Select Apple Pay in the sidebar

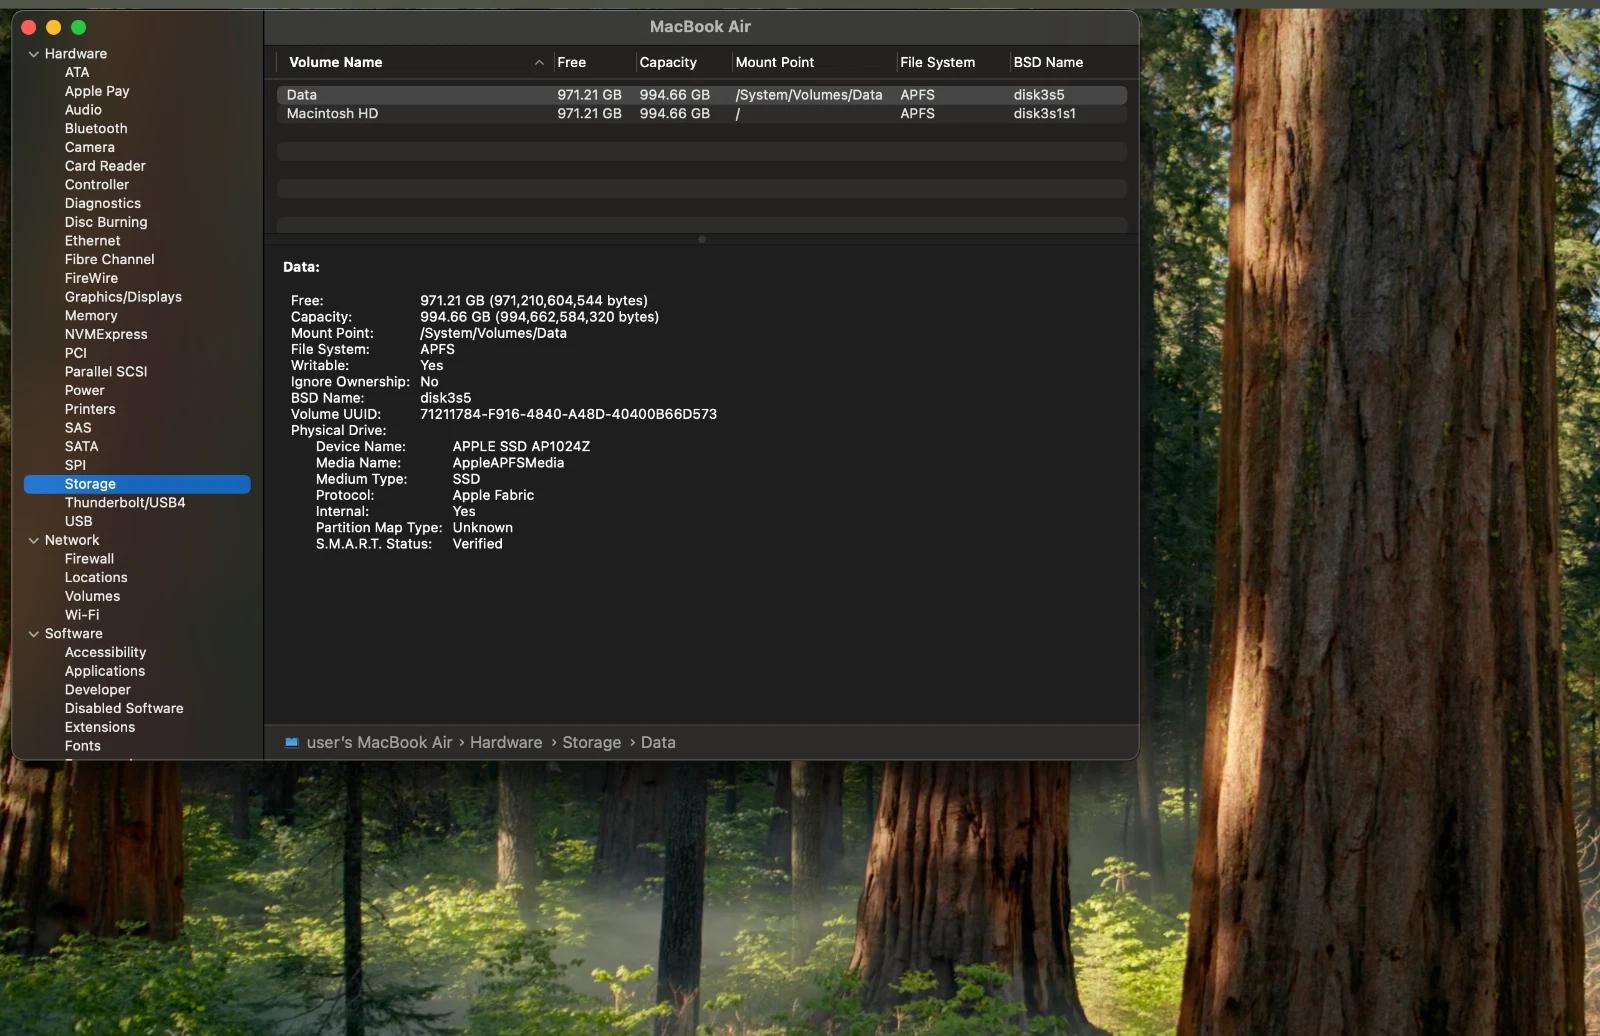click(97, 91)
